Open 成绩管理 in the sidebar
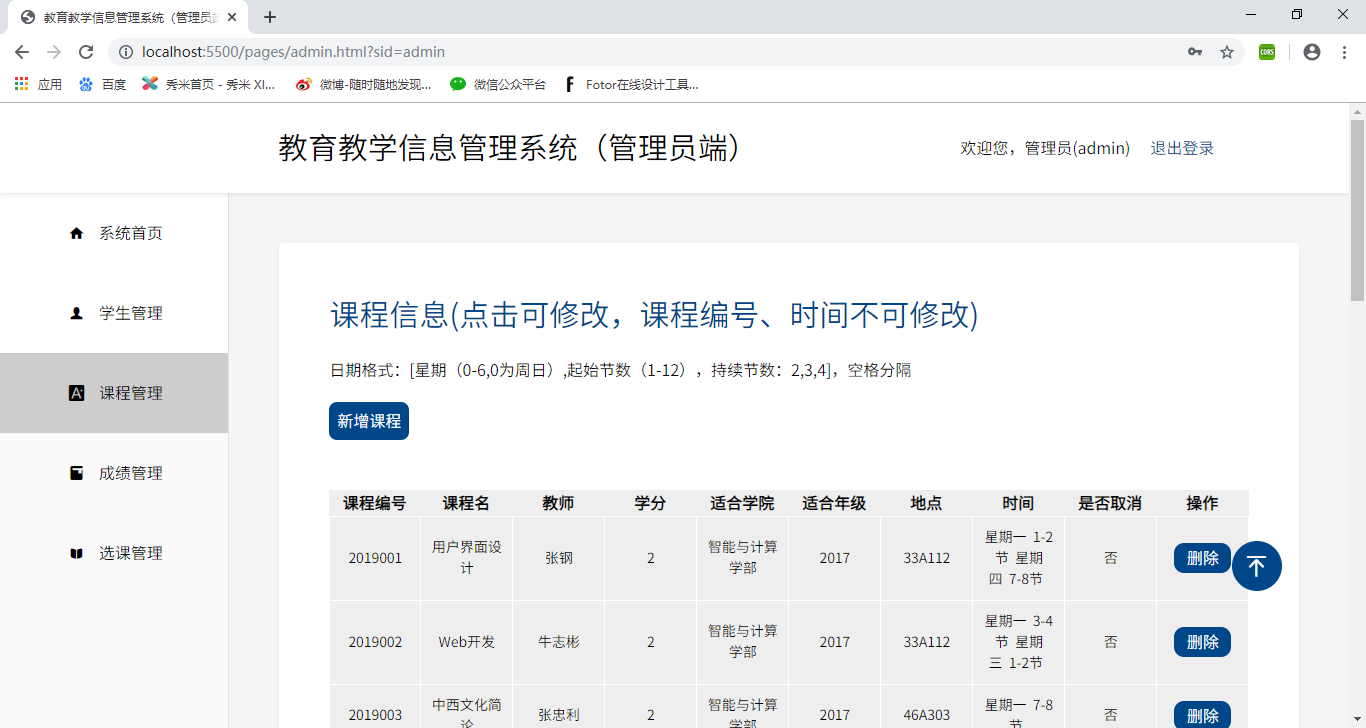Screen dimensions: 1366x728 tap(114, 473)
